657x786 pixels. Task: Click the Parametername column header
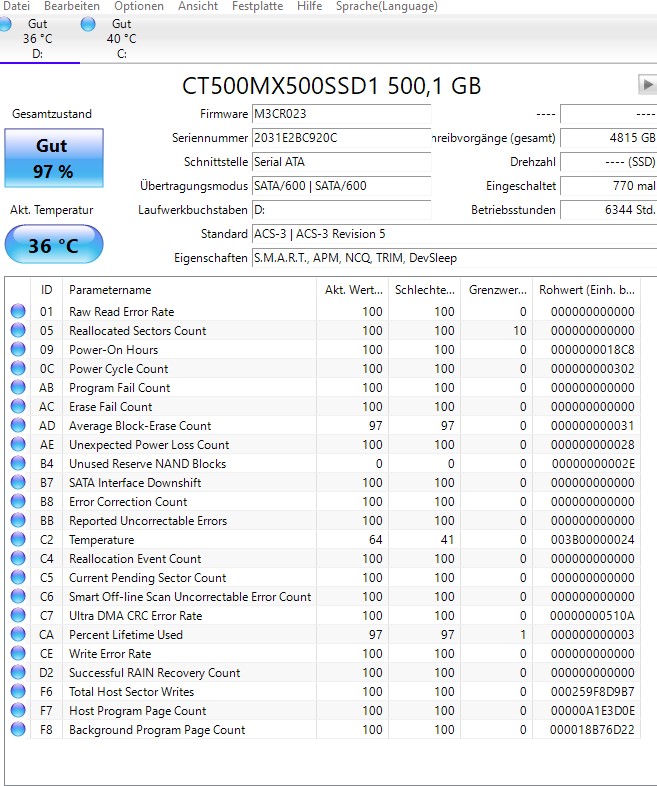click(x=189, y=290)
